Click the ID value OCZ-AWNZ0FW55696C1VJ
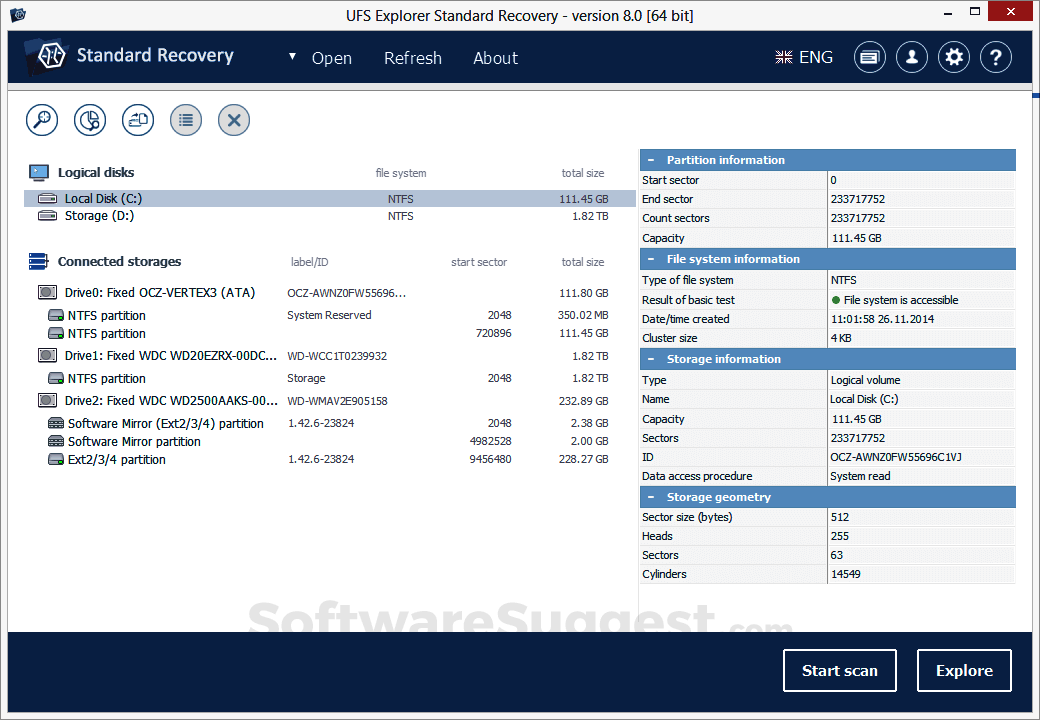Viewport: 1040px width, 720px height. pos(895,457)
